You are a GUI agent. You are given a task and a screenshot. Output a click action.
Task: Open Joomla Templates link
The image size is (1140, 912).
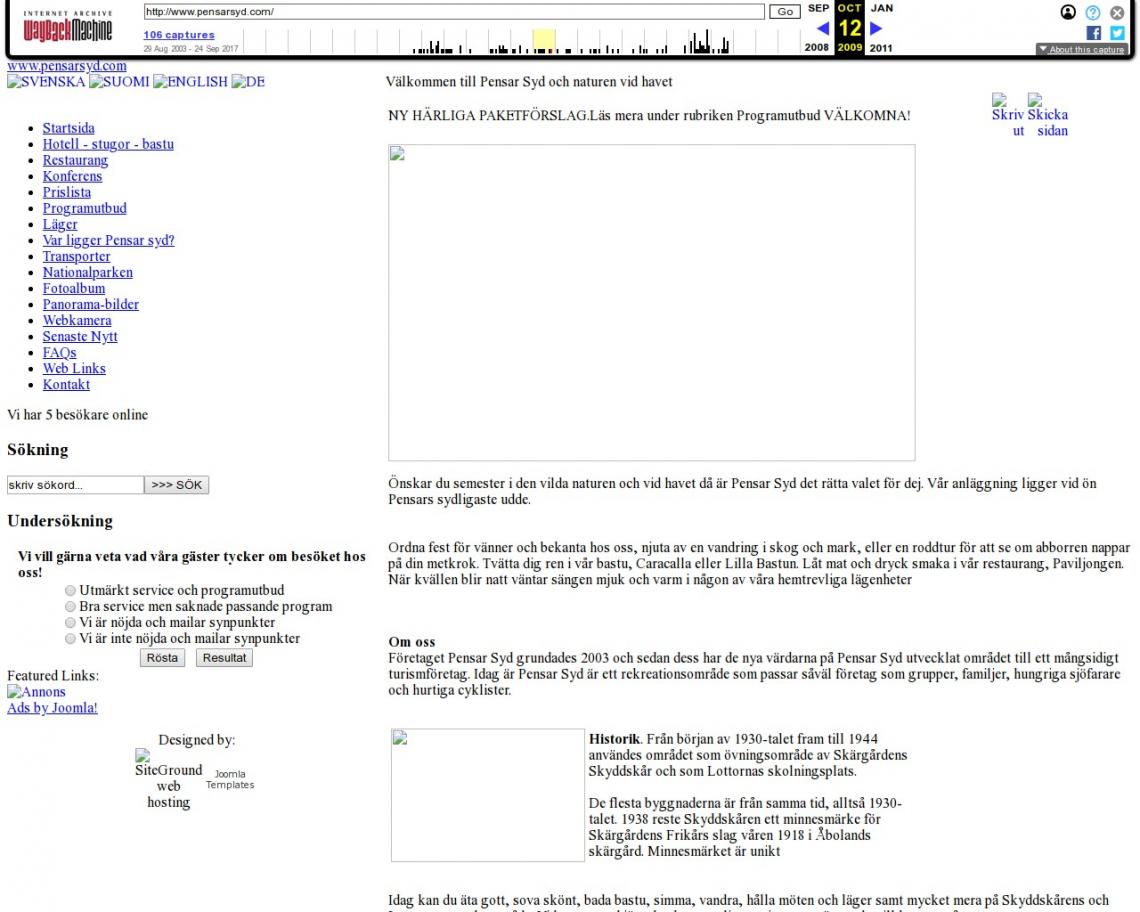(230, 779)
